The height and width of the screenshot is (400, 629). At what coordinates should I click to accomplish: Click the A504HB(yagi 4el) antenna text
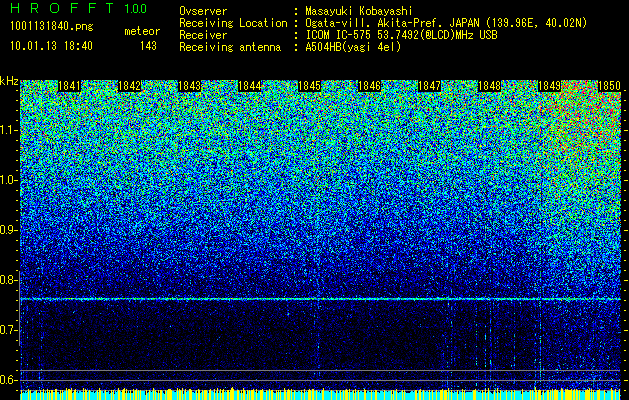coord(353,47)
